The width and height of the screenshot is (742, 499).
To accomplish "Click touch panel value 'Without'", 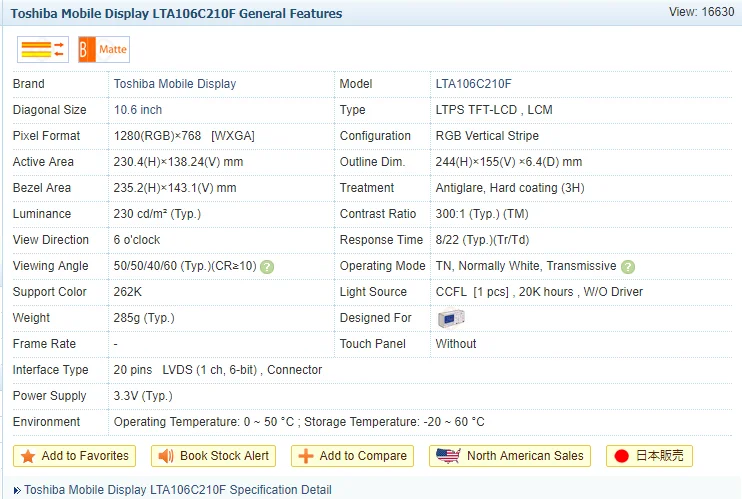I will (456, 344).
